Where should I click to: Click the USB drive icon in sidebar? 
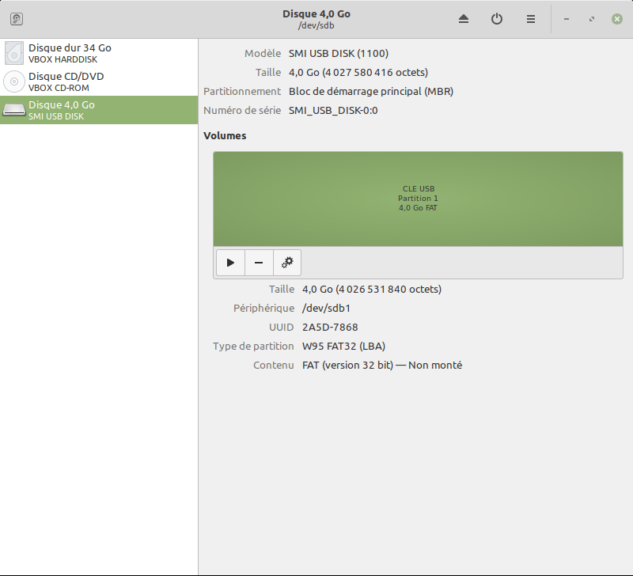[14, 110]
